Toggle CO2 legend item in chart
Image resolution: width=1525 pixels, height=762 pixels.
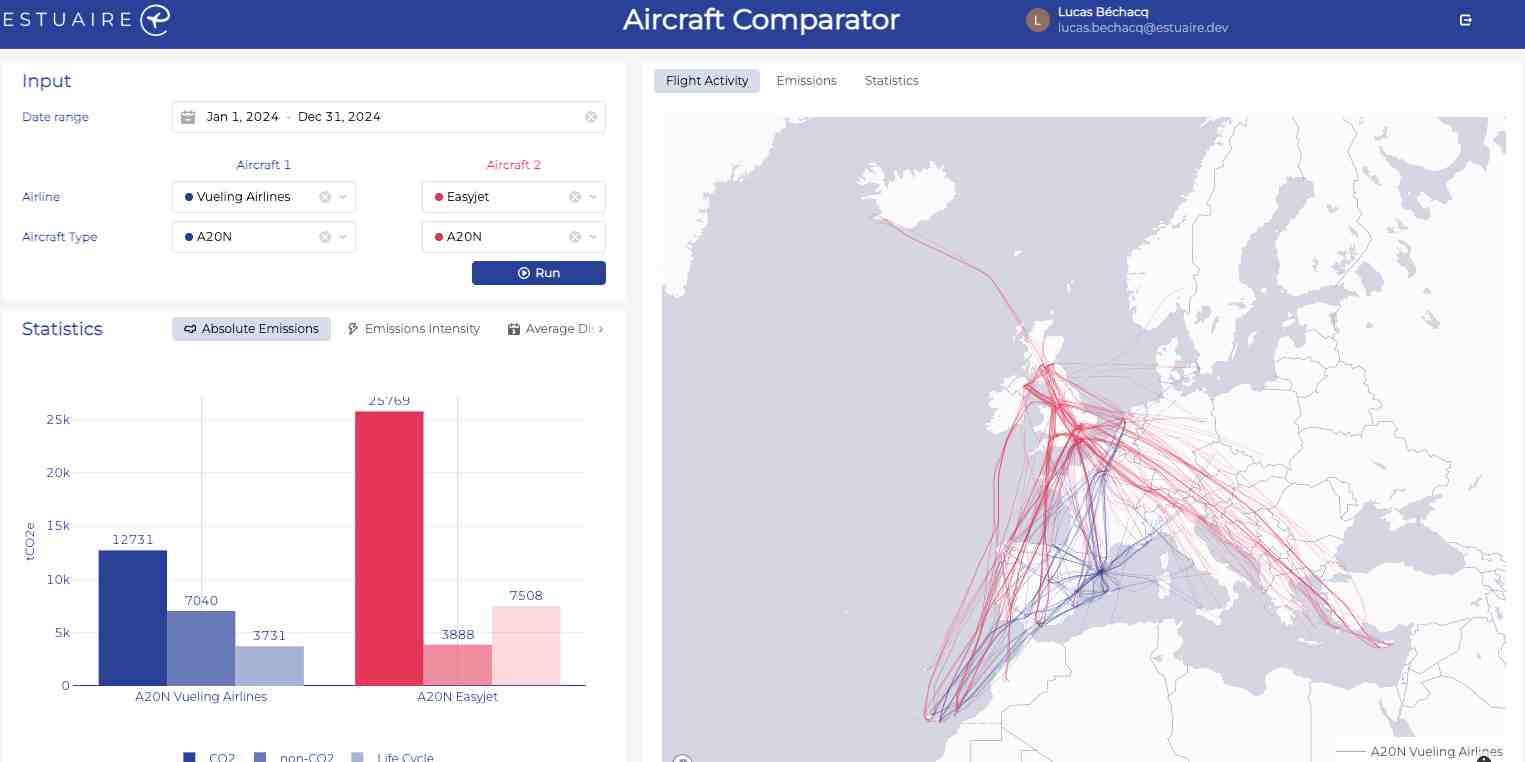point(210,757)
